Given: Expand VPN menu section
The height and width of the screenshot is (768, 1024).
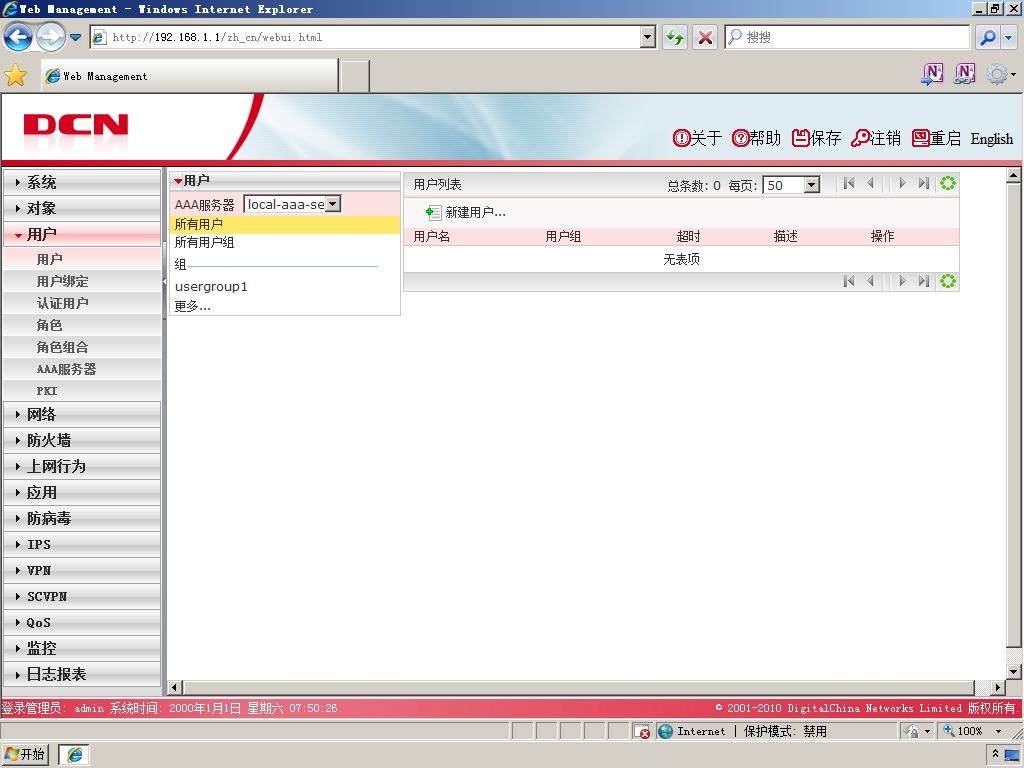Looking at the screenshot, I should 82,570.
